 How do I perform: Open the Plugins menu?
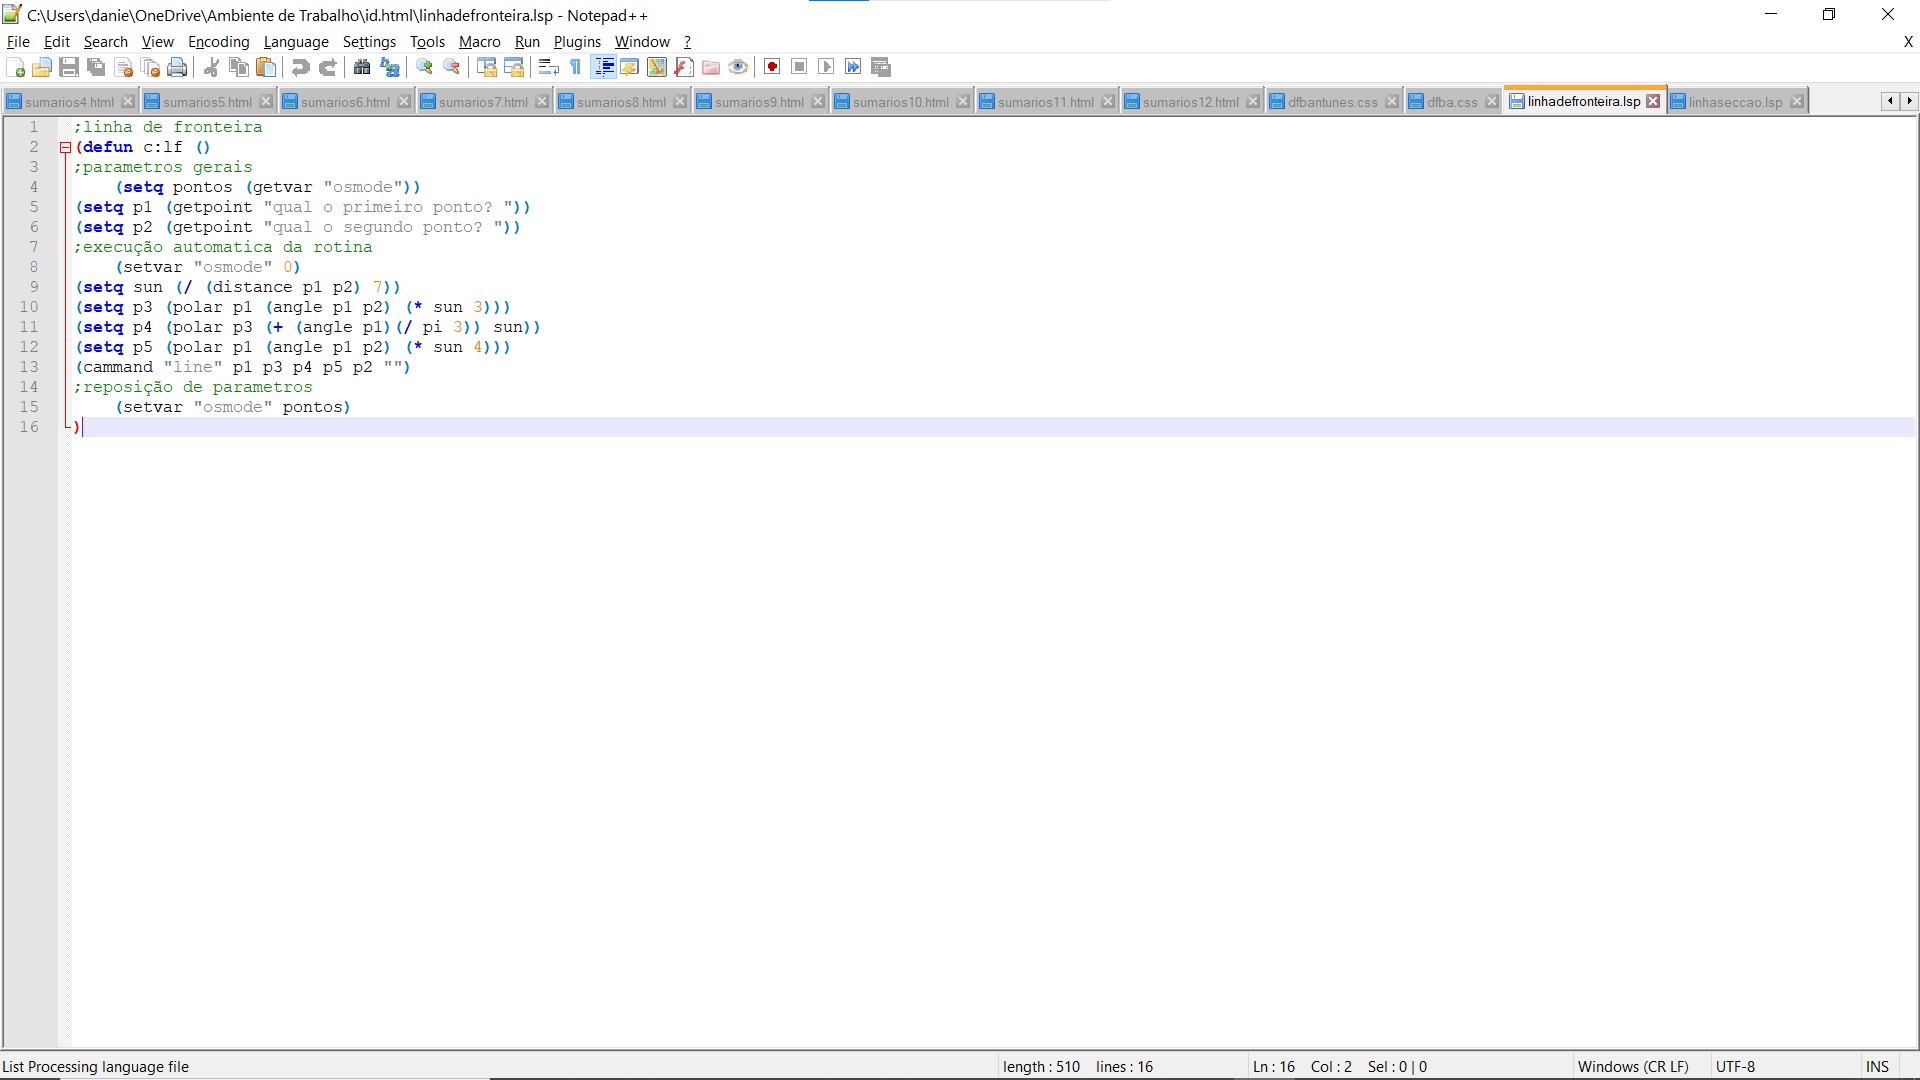[577, 42]
